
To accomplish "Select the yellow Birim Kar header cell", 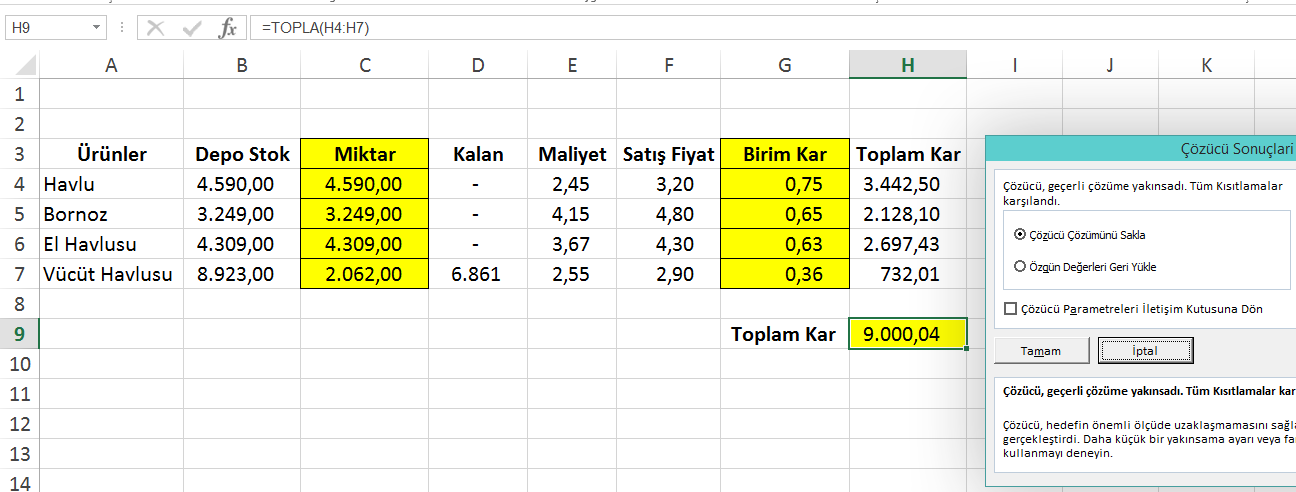I will [x=784, y=154].
